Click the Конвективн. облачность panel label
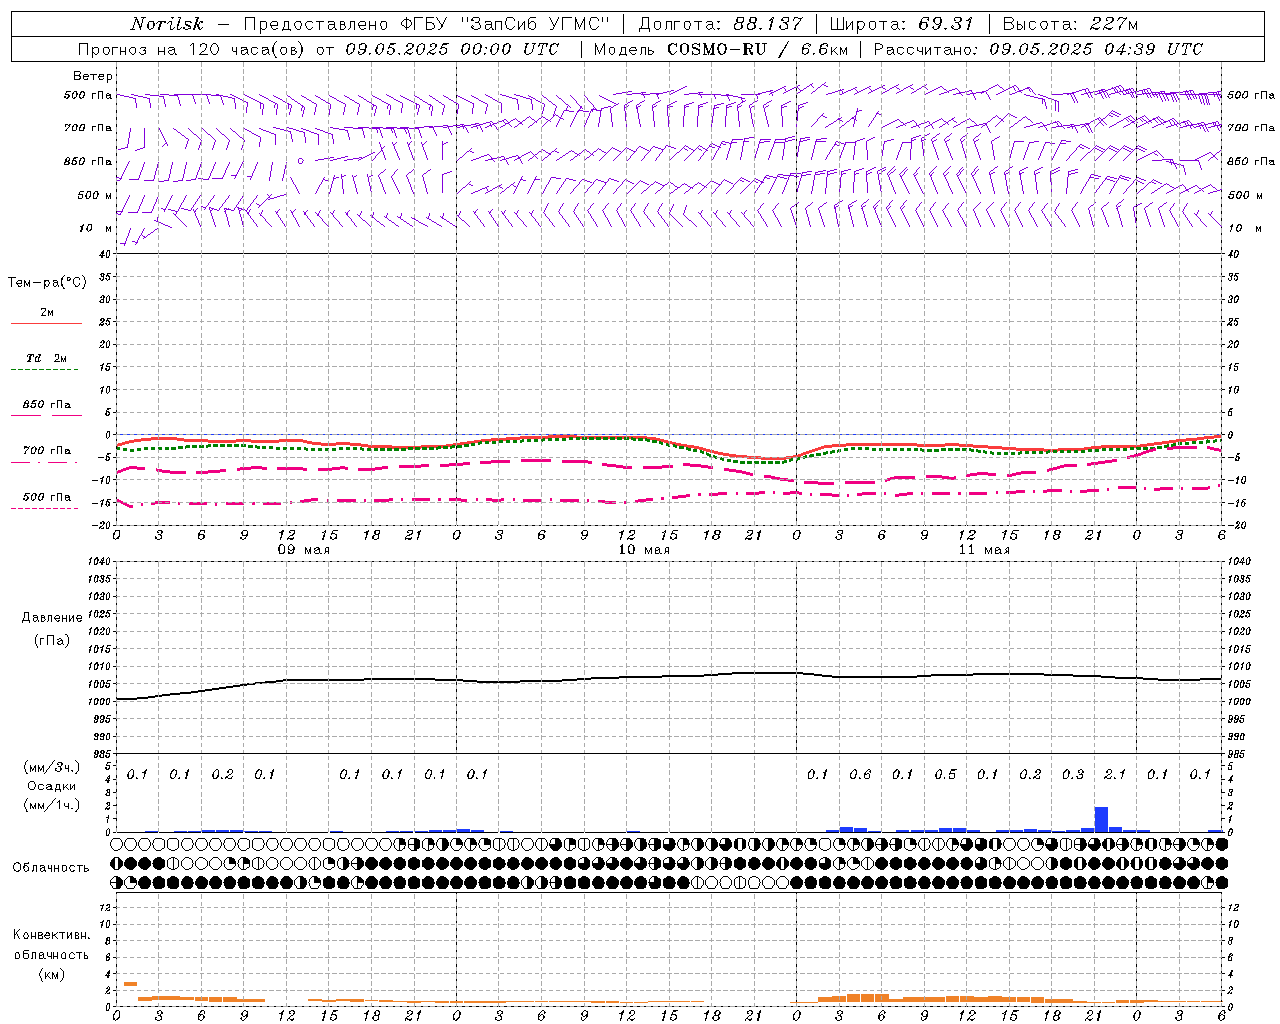Screen dimensions: 1280x1024 51,945
